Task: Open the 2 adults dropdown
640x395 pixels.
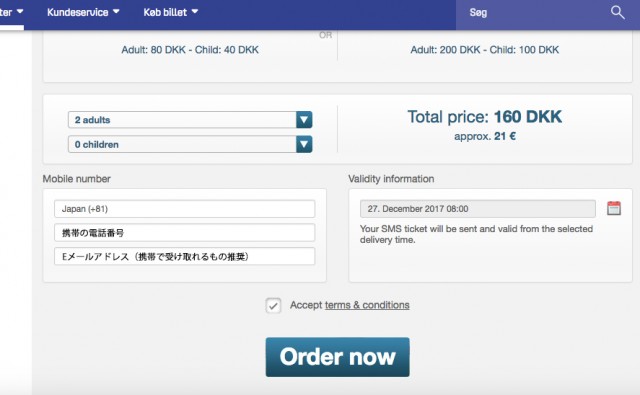Action: pos(190,120)
